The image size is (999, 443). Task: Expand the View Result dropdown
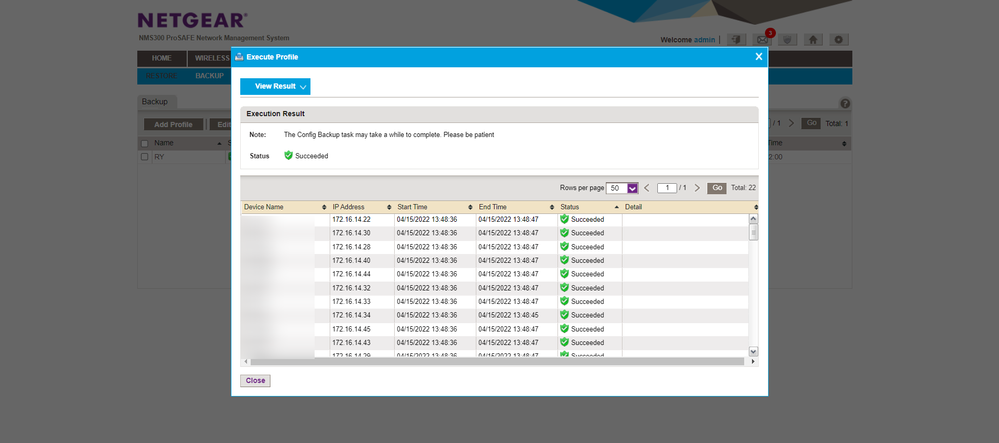pyautogui.click(x=275, y=87)
